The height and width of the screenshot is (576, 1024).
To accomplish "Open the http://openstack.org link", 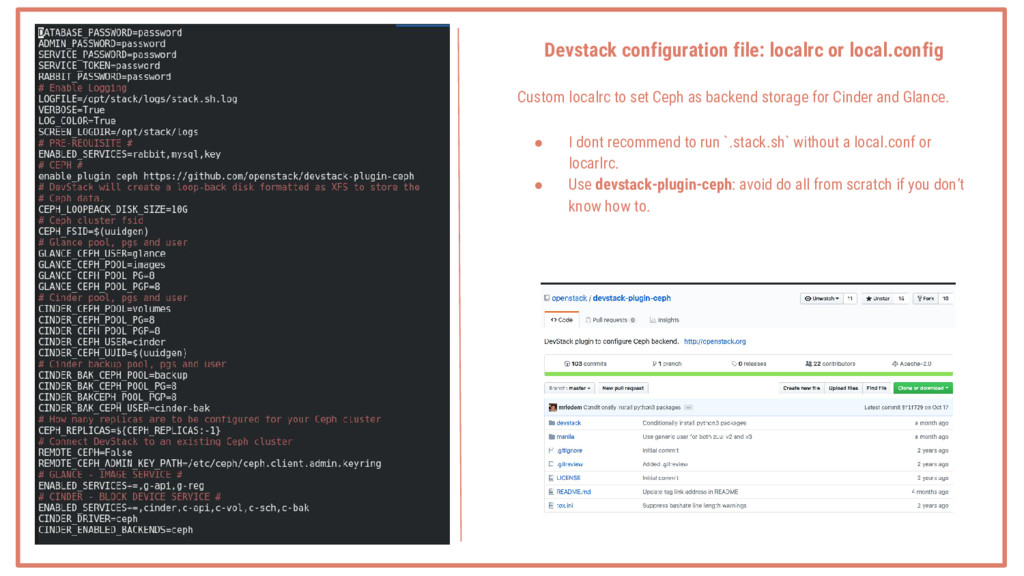I will tap(714, 342).
